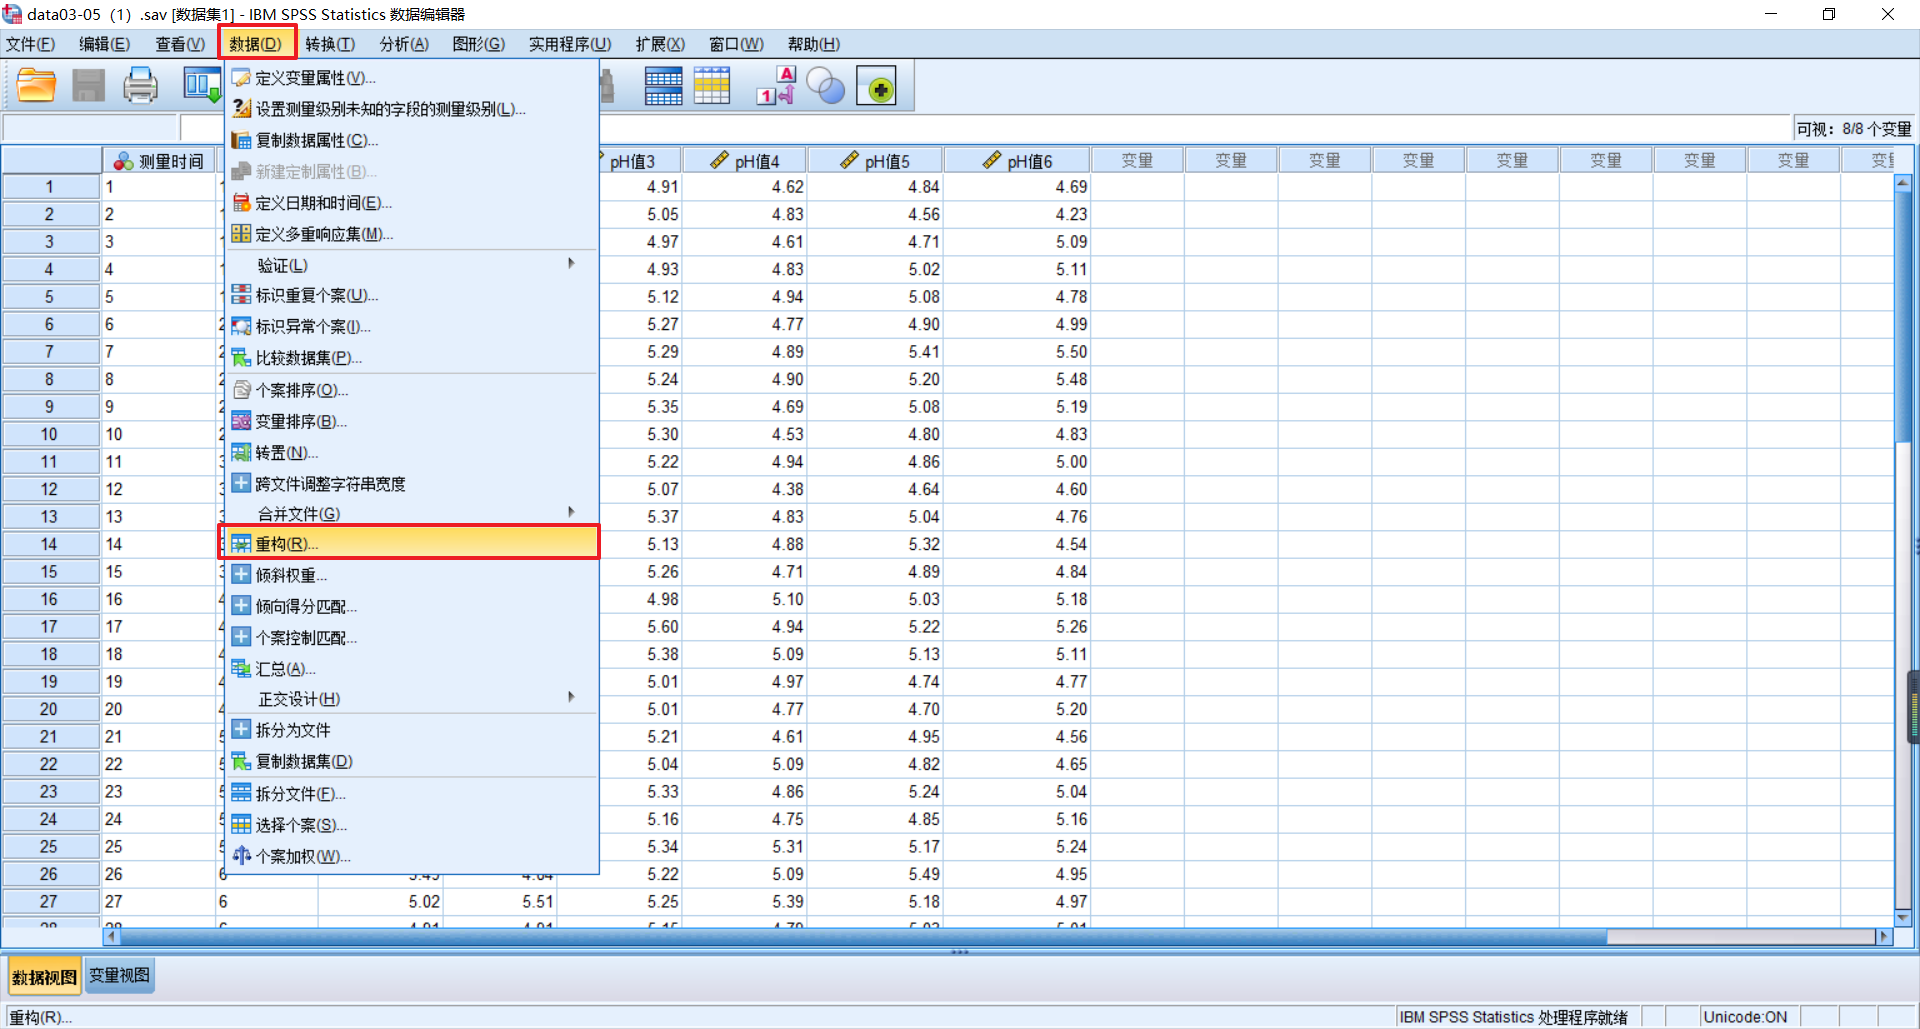Click the 跨文件调整字符串宽度 plus icon entry
Viewport: 1920px width, 1029px height.
click(411, 483)
